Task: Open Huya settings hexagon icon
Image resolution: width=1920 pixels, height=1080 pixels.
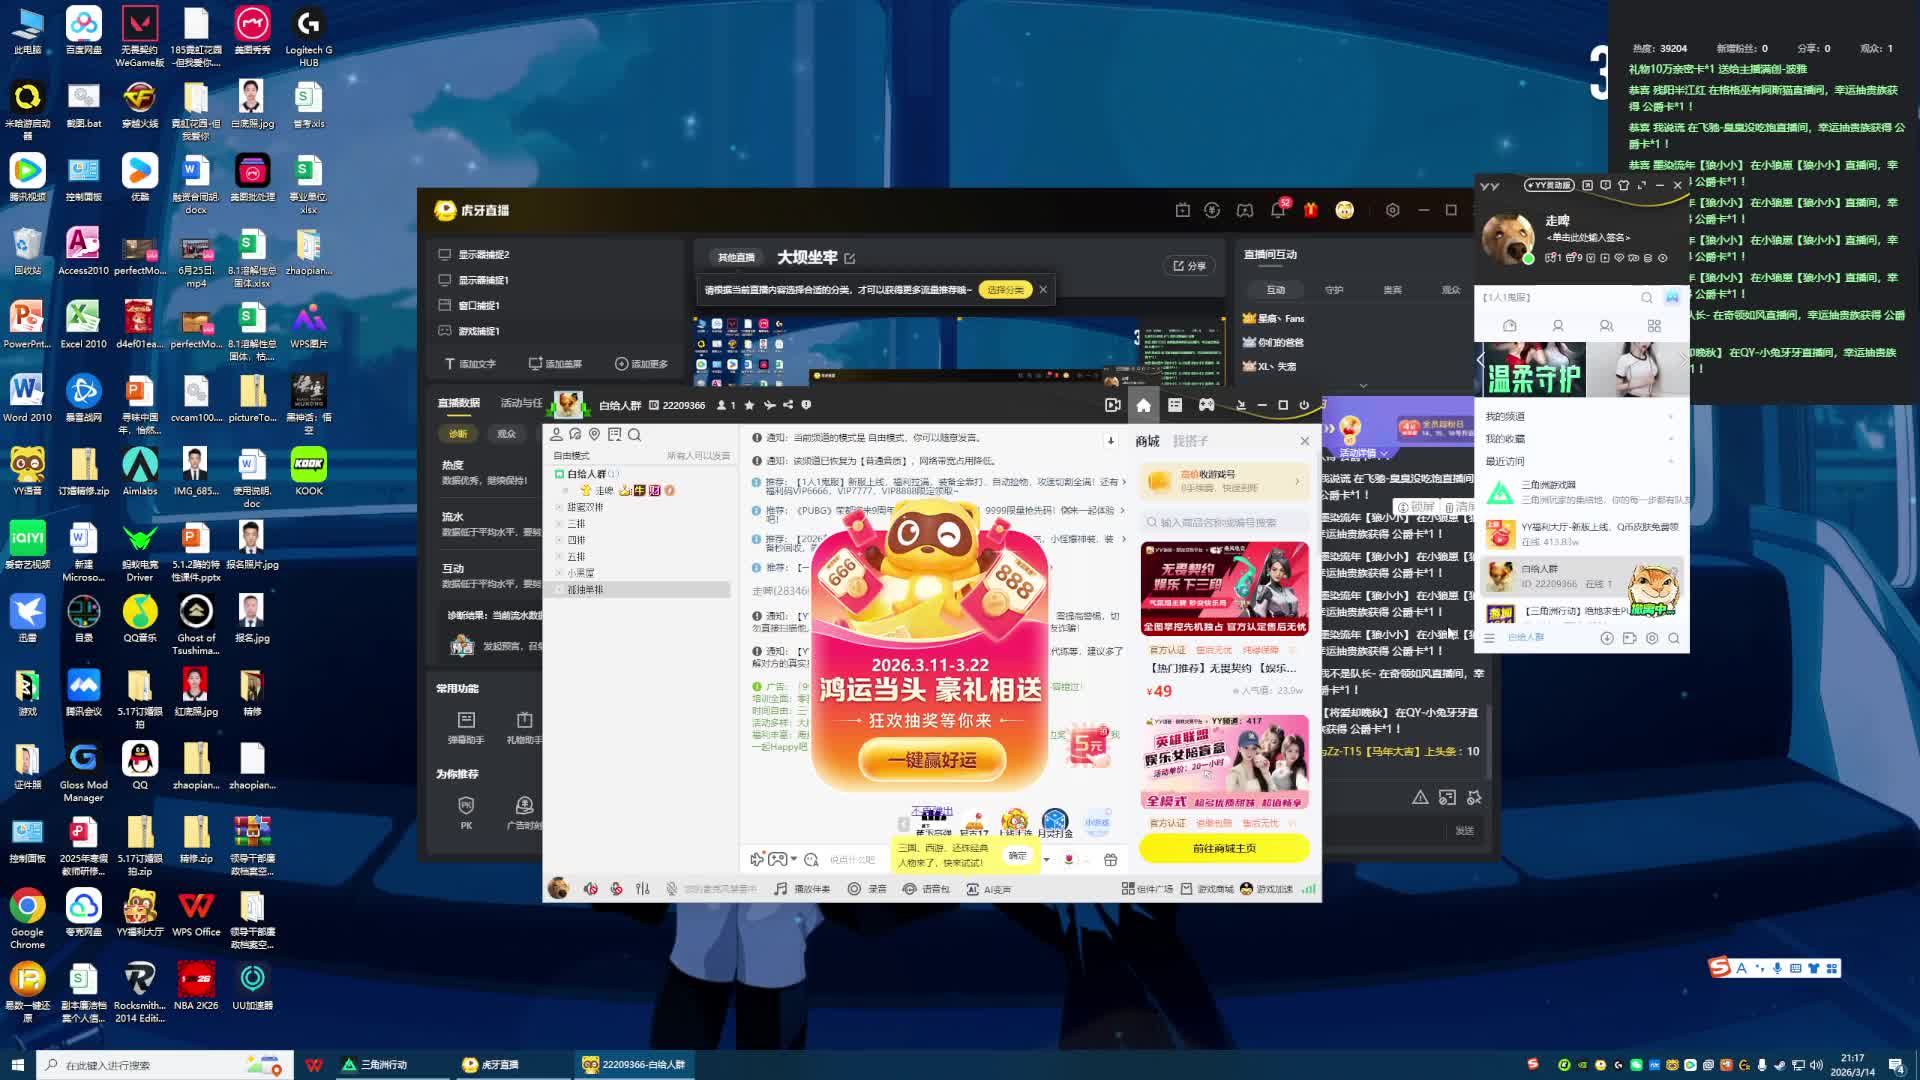Action: 1392,210
